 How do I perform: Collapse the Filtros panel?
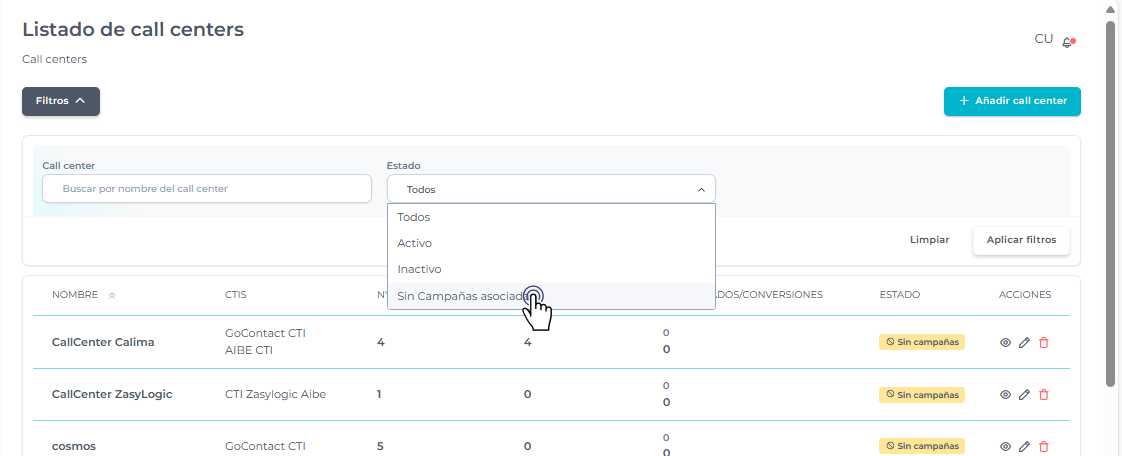(61, 101)
